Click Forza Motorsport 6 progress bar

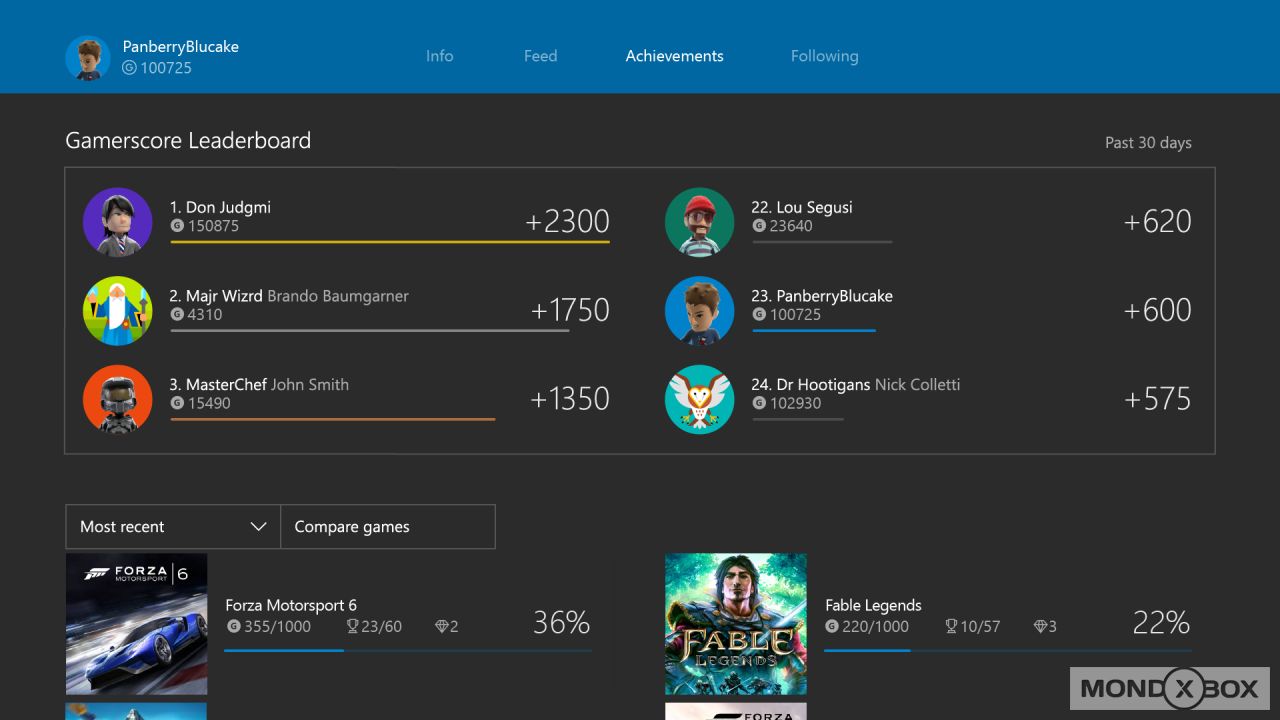[407, 650]
